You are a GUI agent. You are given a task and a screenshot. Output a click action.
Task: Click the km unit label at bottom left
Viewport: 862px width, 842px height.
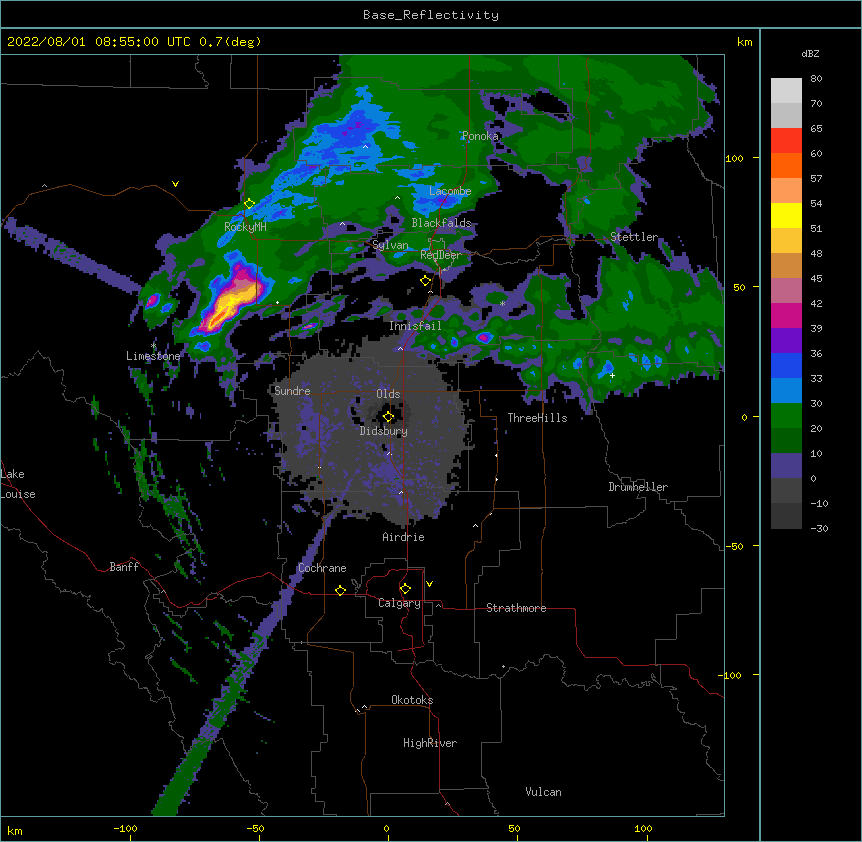pyautogui.click(x=15, y=830)
